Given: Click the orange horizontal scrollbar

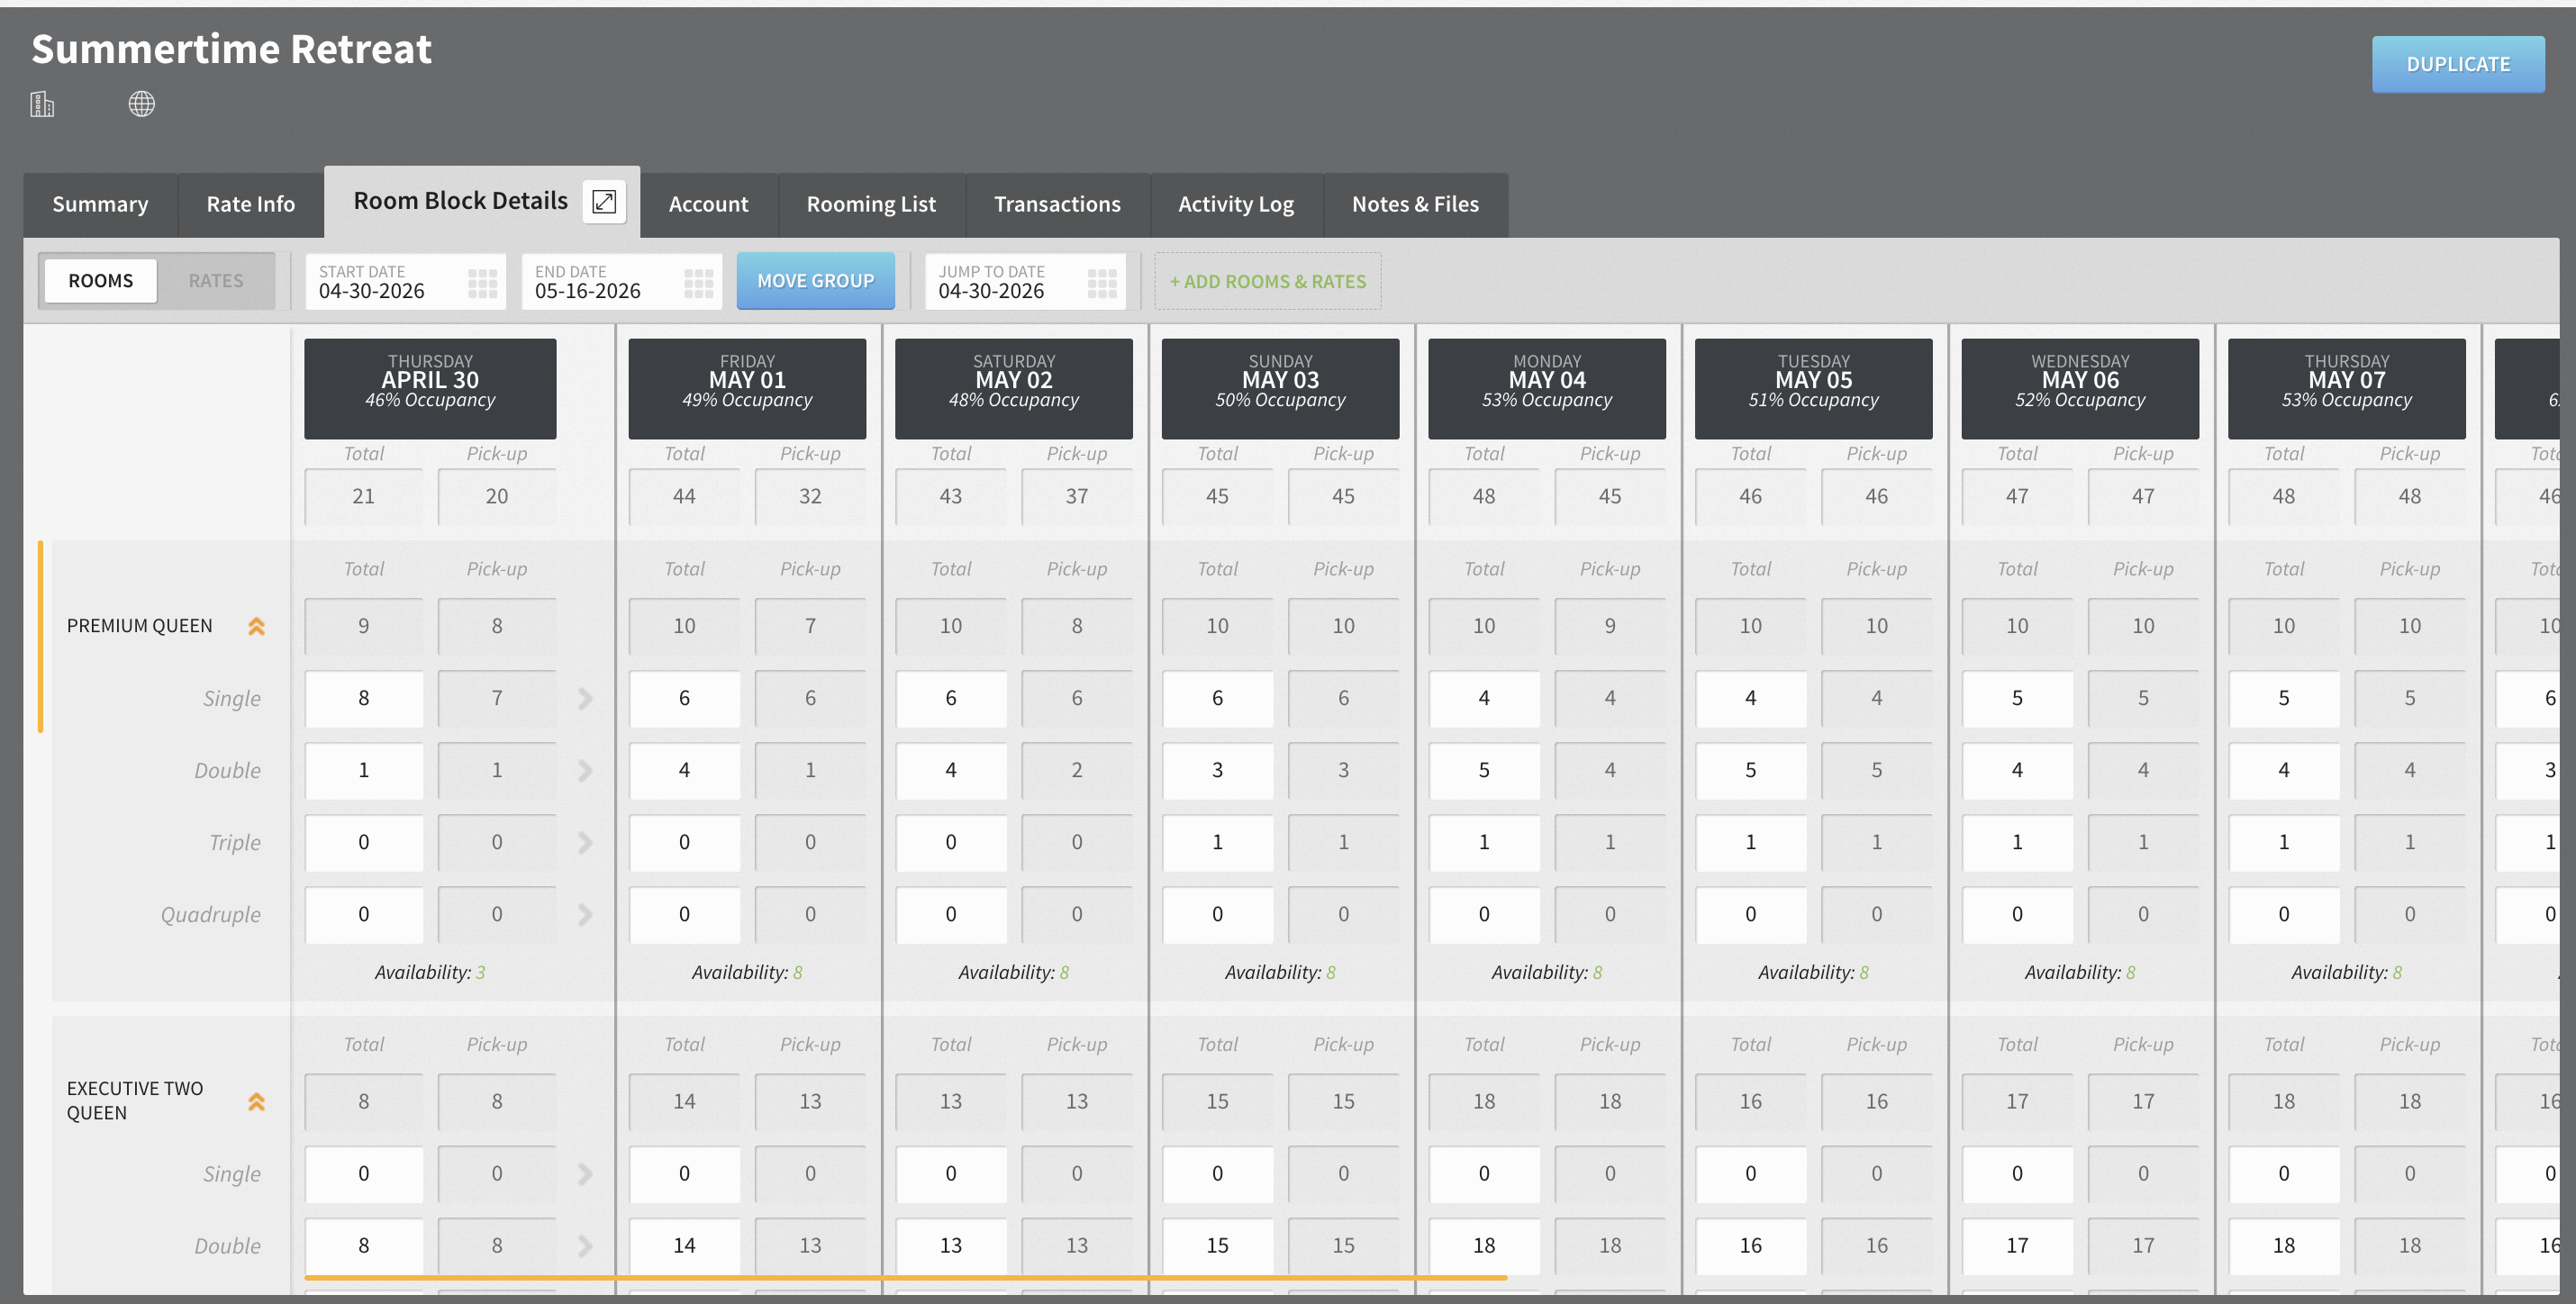Looking at the screenshot, I should (905, 1278).
